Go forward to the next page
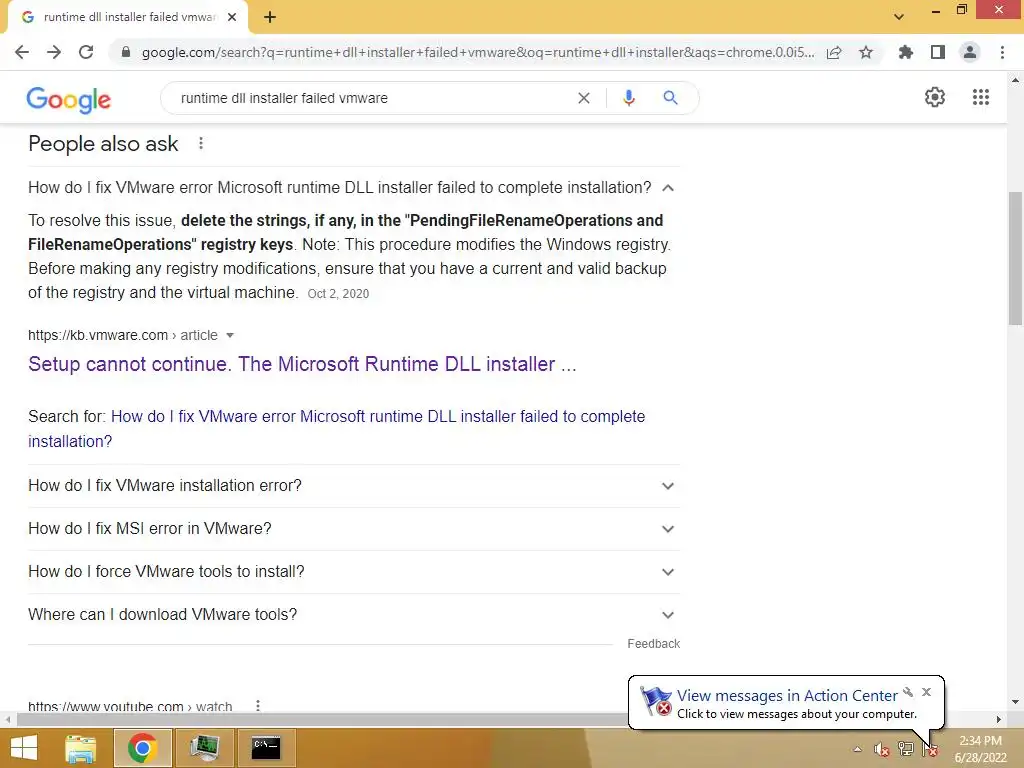 click(x=54, y=52)
